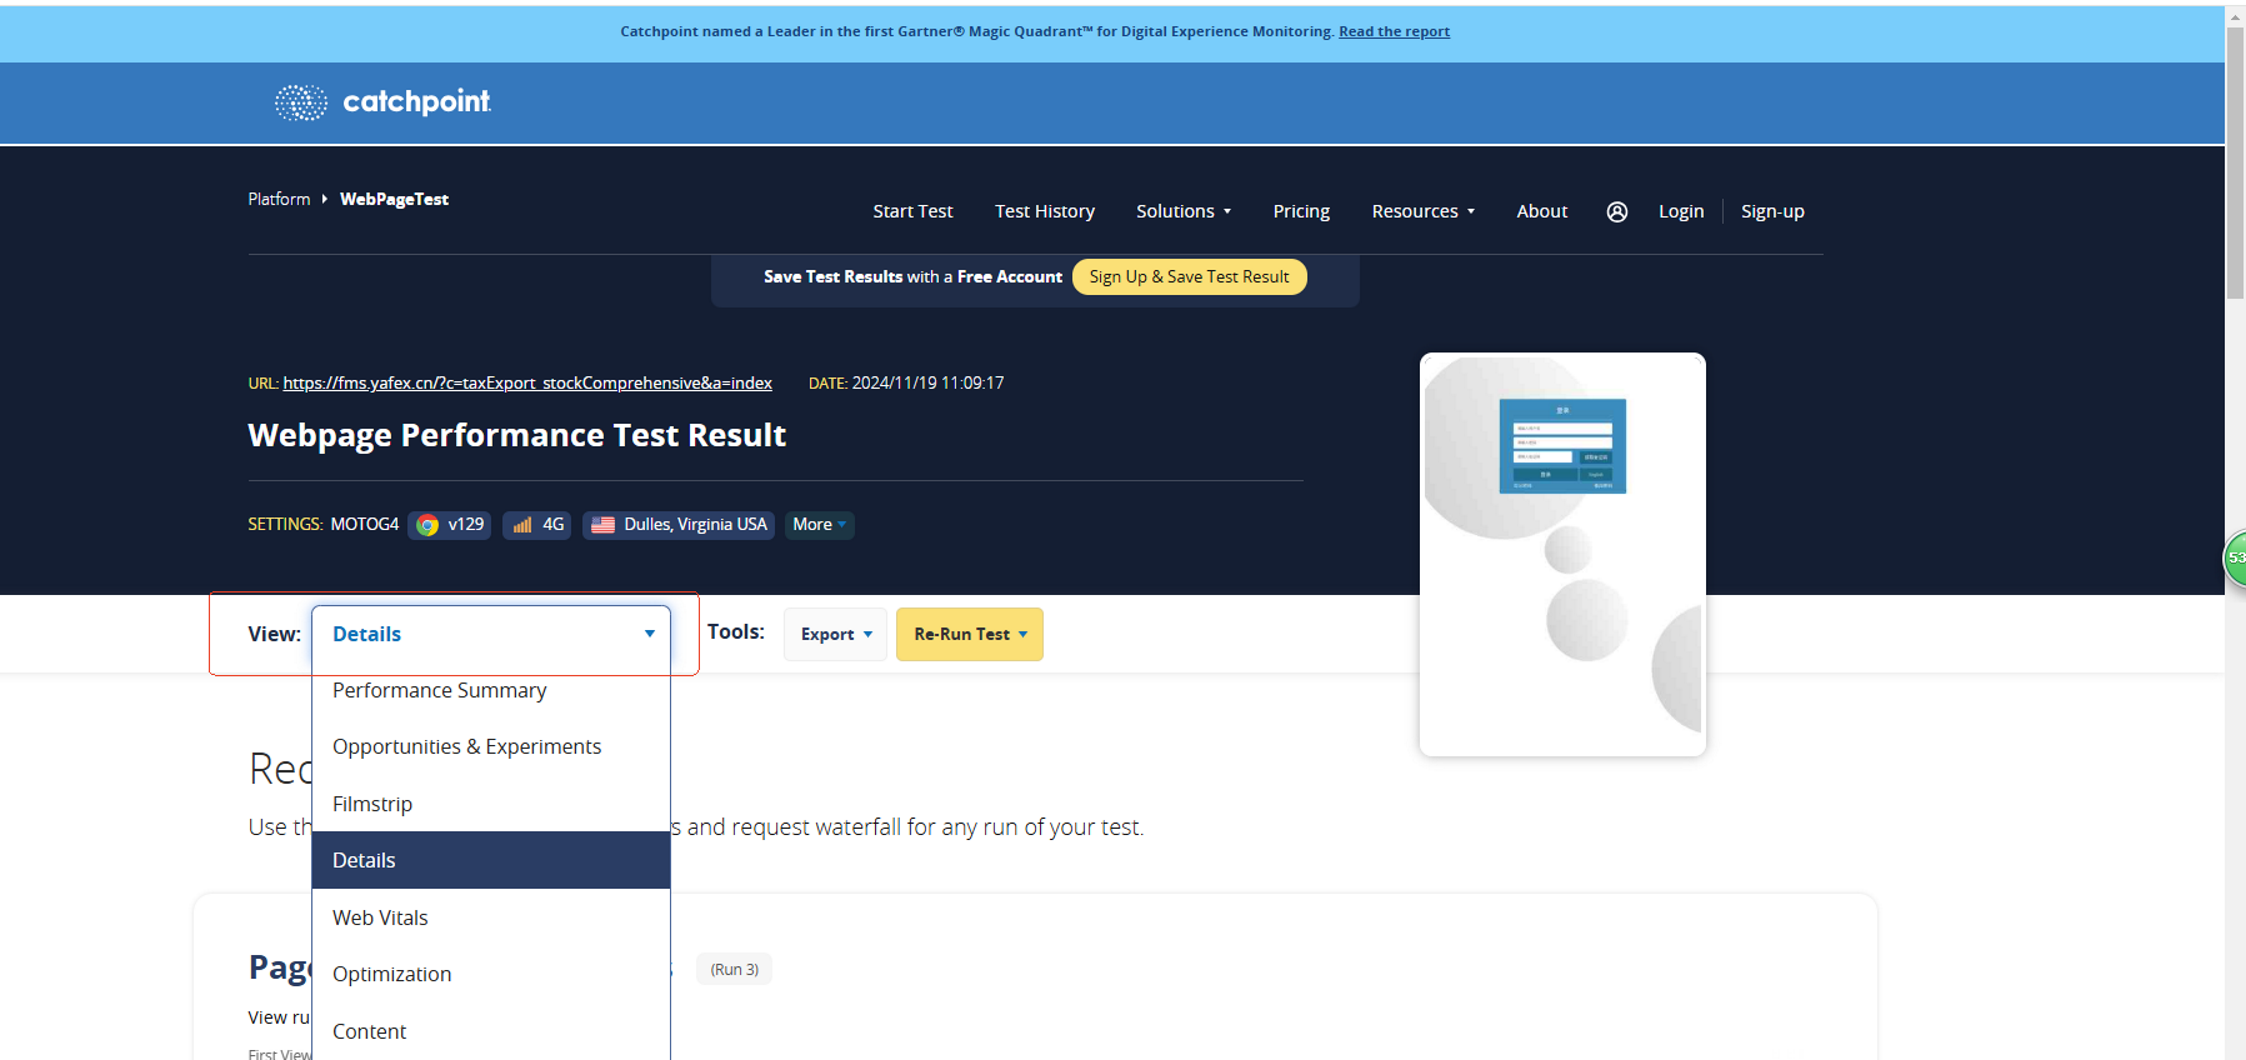Click the Platform breadcrumb link
The height and width of the screenshot is (1060, 2246).
[x=279, y=199]
